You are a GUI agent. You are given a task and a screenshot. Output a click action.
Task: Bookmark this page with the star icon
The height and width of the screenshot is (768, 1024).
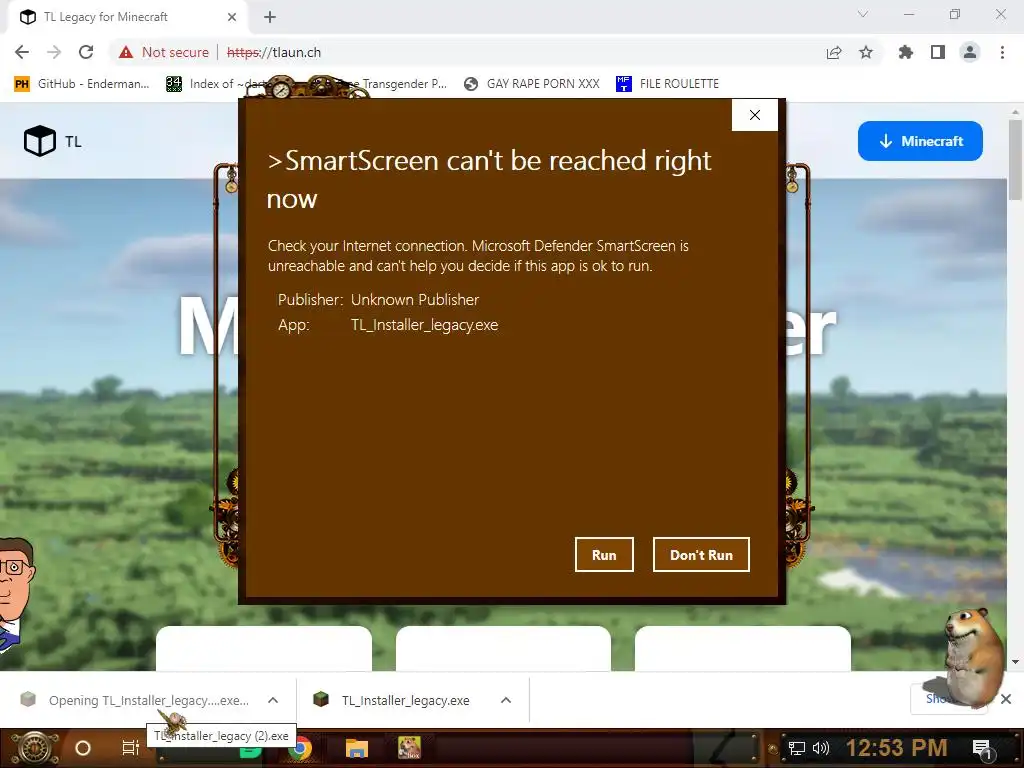click(866, 52)
